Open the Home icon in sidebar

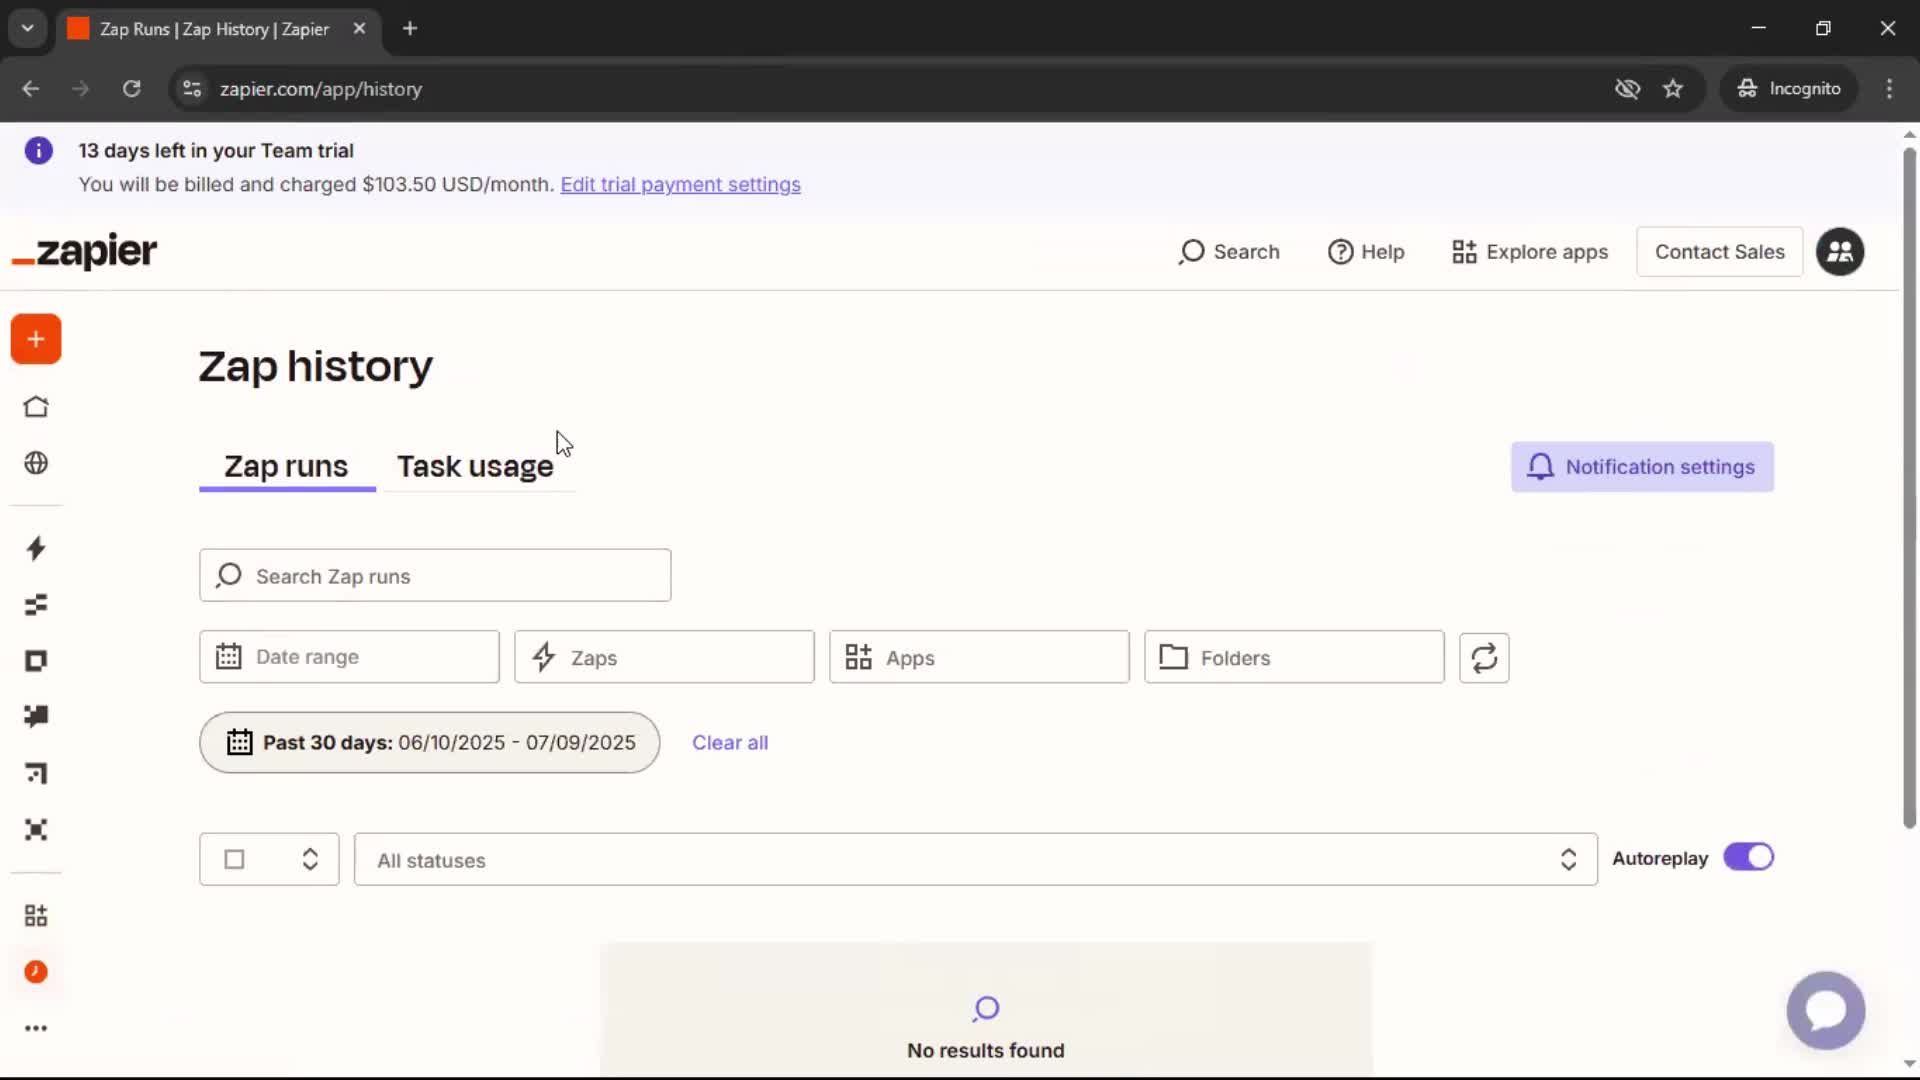(x=36, y=407)
